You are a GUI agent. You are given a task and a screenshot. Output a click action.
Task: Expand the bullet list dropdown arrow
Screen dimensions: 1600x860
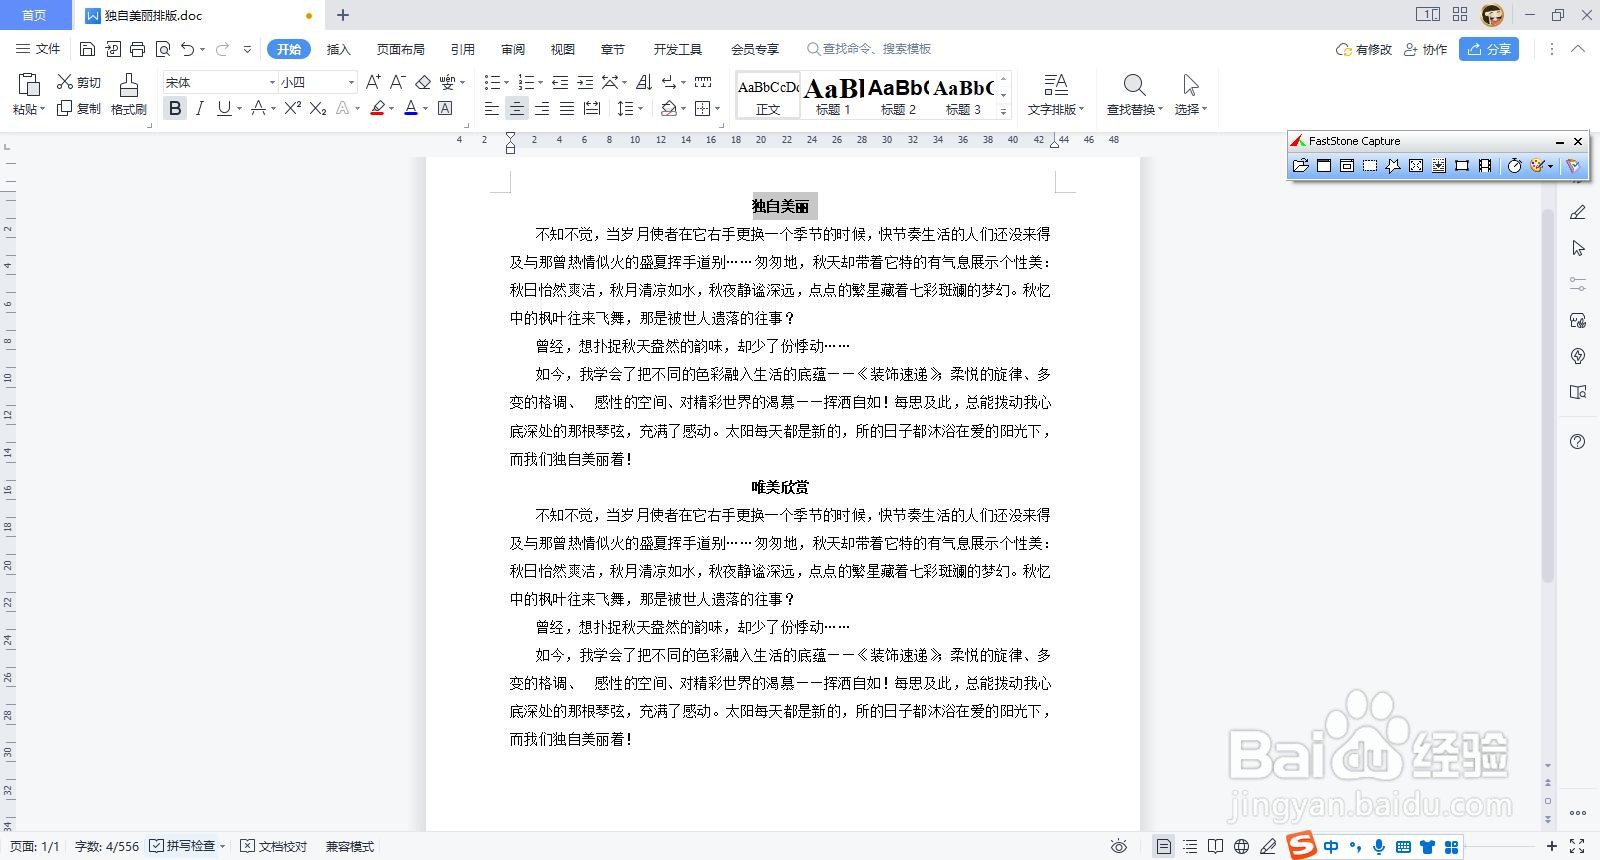pos(505,82)
